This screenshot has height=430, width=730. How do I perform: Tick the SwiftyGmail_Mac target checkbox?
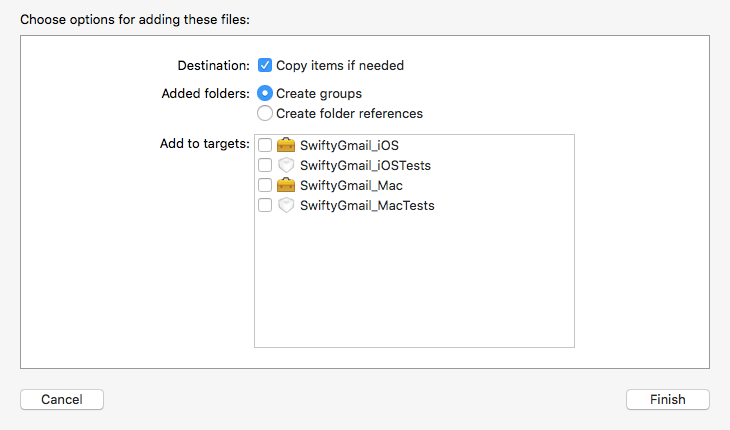265,185
